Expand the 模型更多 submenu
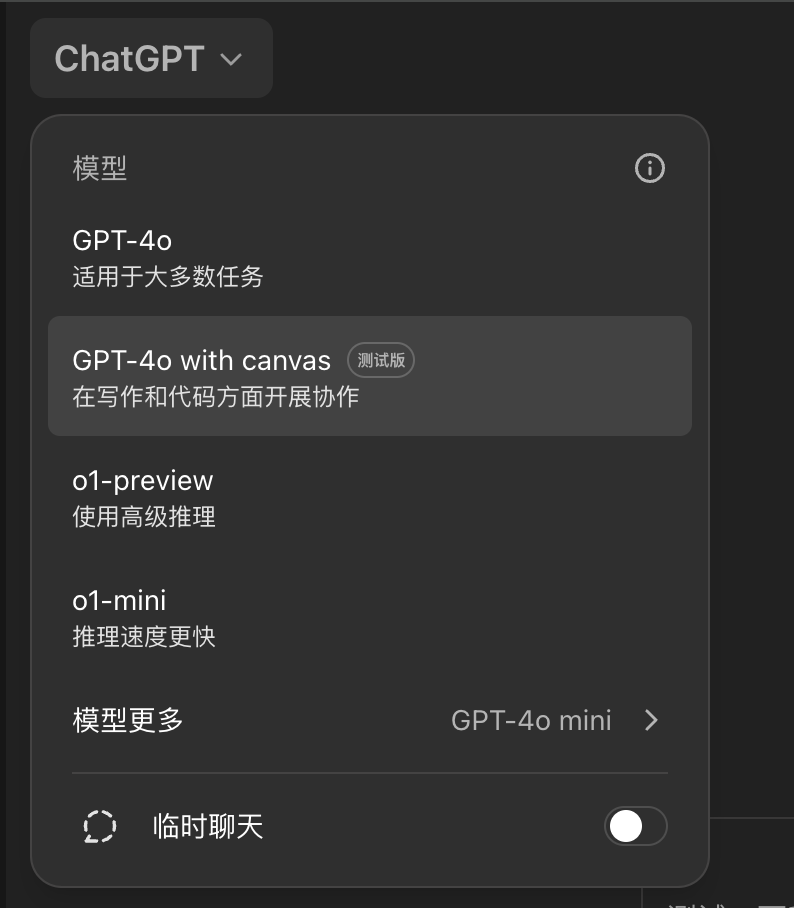 [129, 720]
